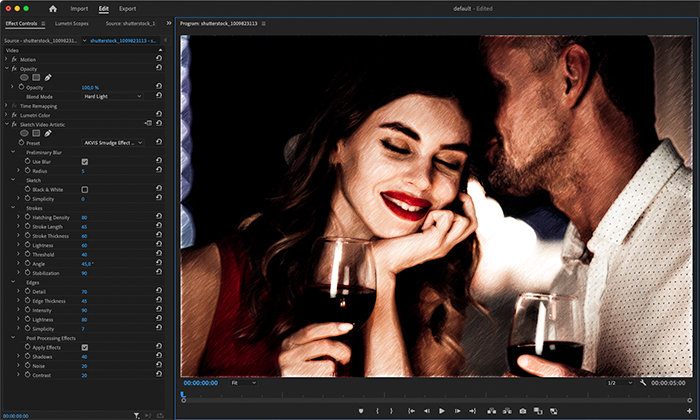Click the blue playhead on time ruler
Viewport: 700px width, 420px height.
(x=183, y=394)
